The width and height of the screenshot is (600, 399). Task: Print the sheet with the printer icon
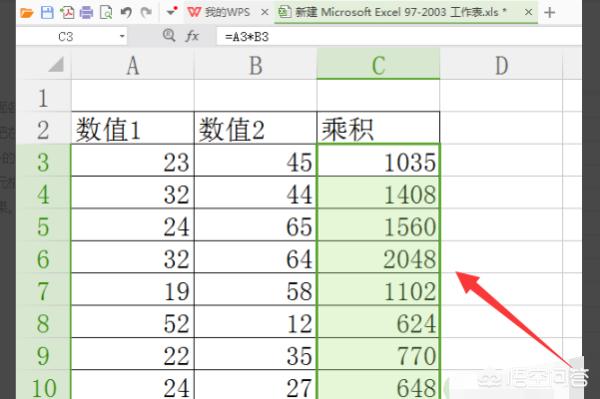click(86, 13)
